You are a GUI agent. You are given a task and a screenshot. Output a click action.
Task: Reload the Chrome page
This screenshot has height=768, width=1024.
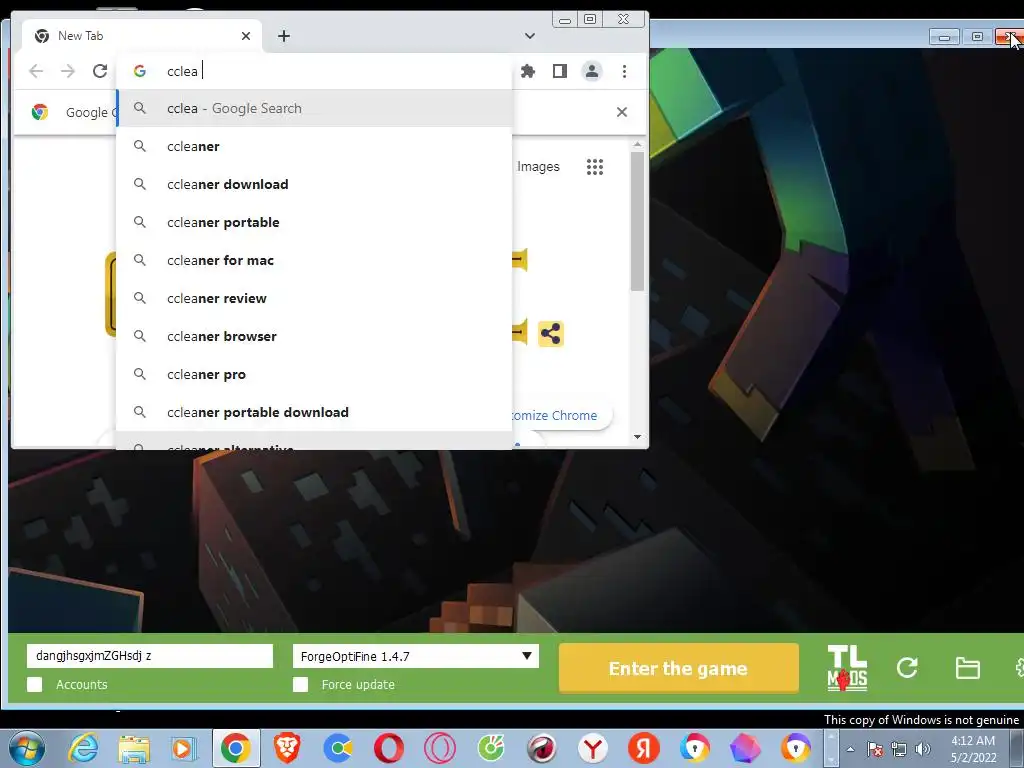coord(100,71)
